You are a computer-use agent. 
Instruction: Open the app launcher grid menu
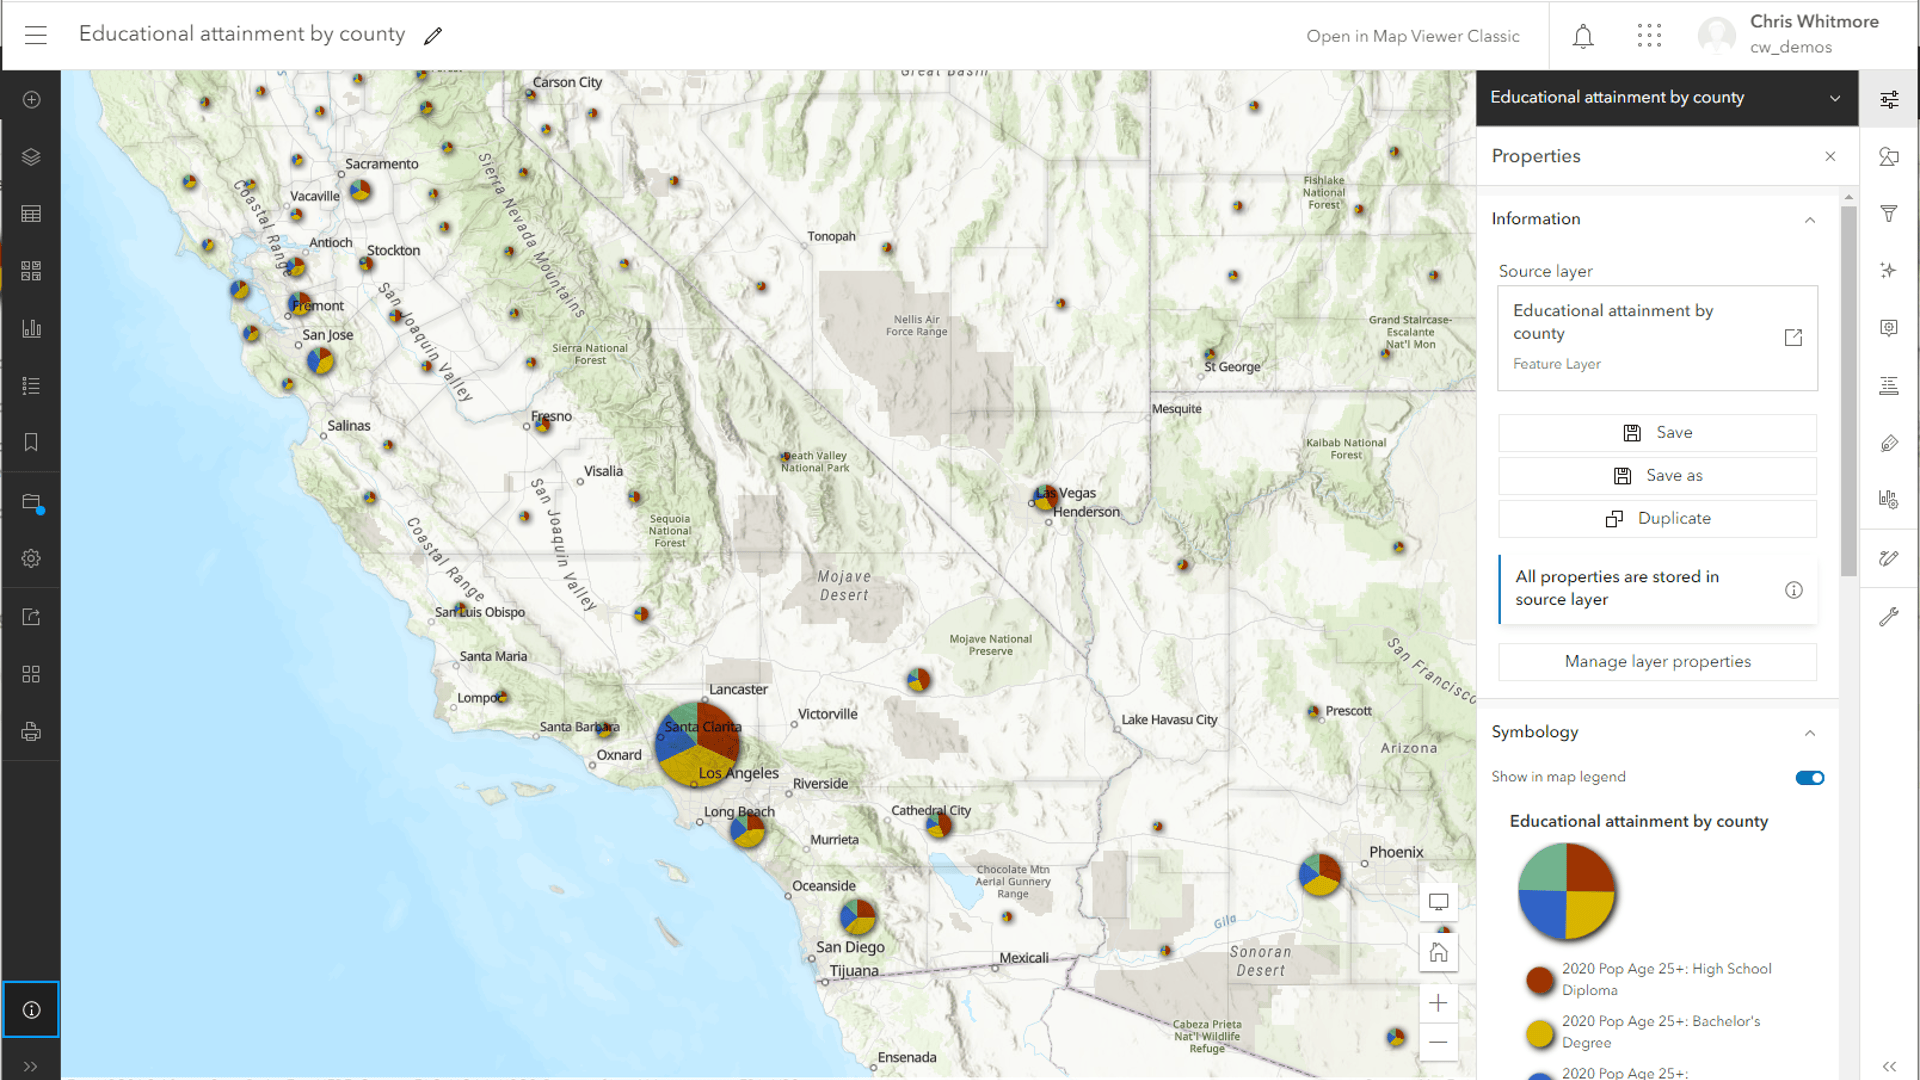1649,35
